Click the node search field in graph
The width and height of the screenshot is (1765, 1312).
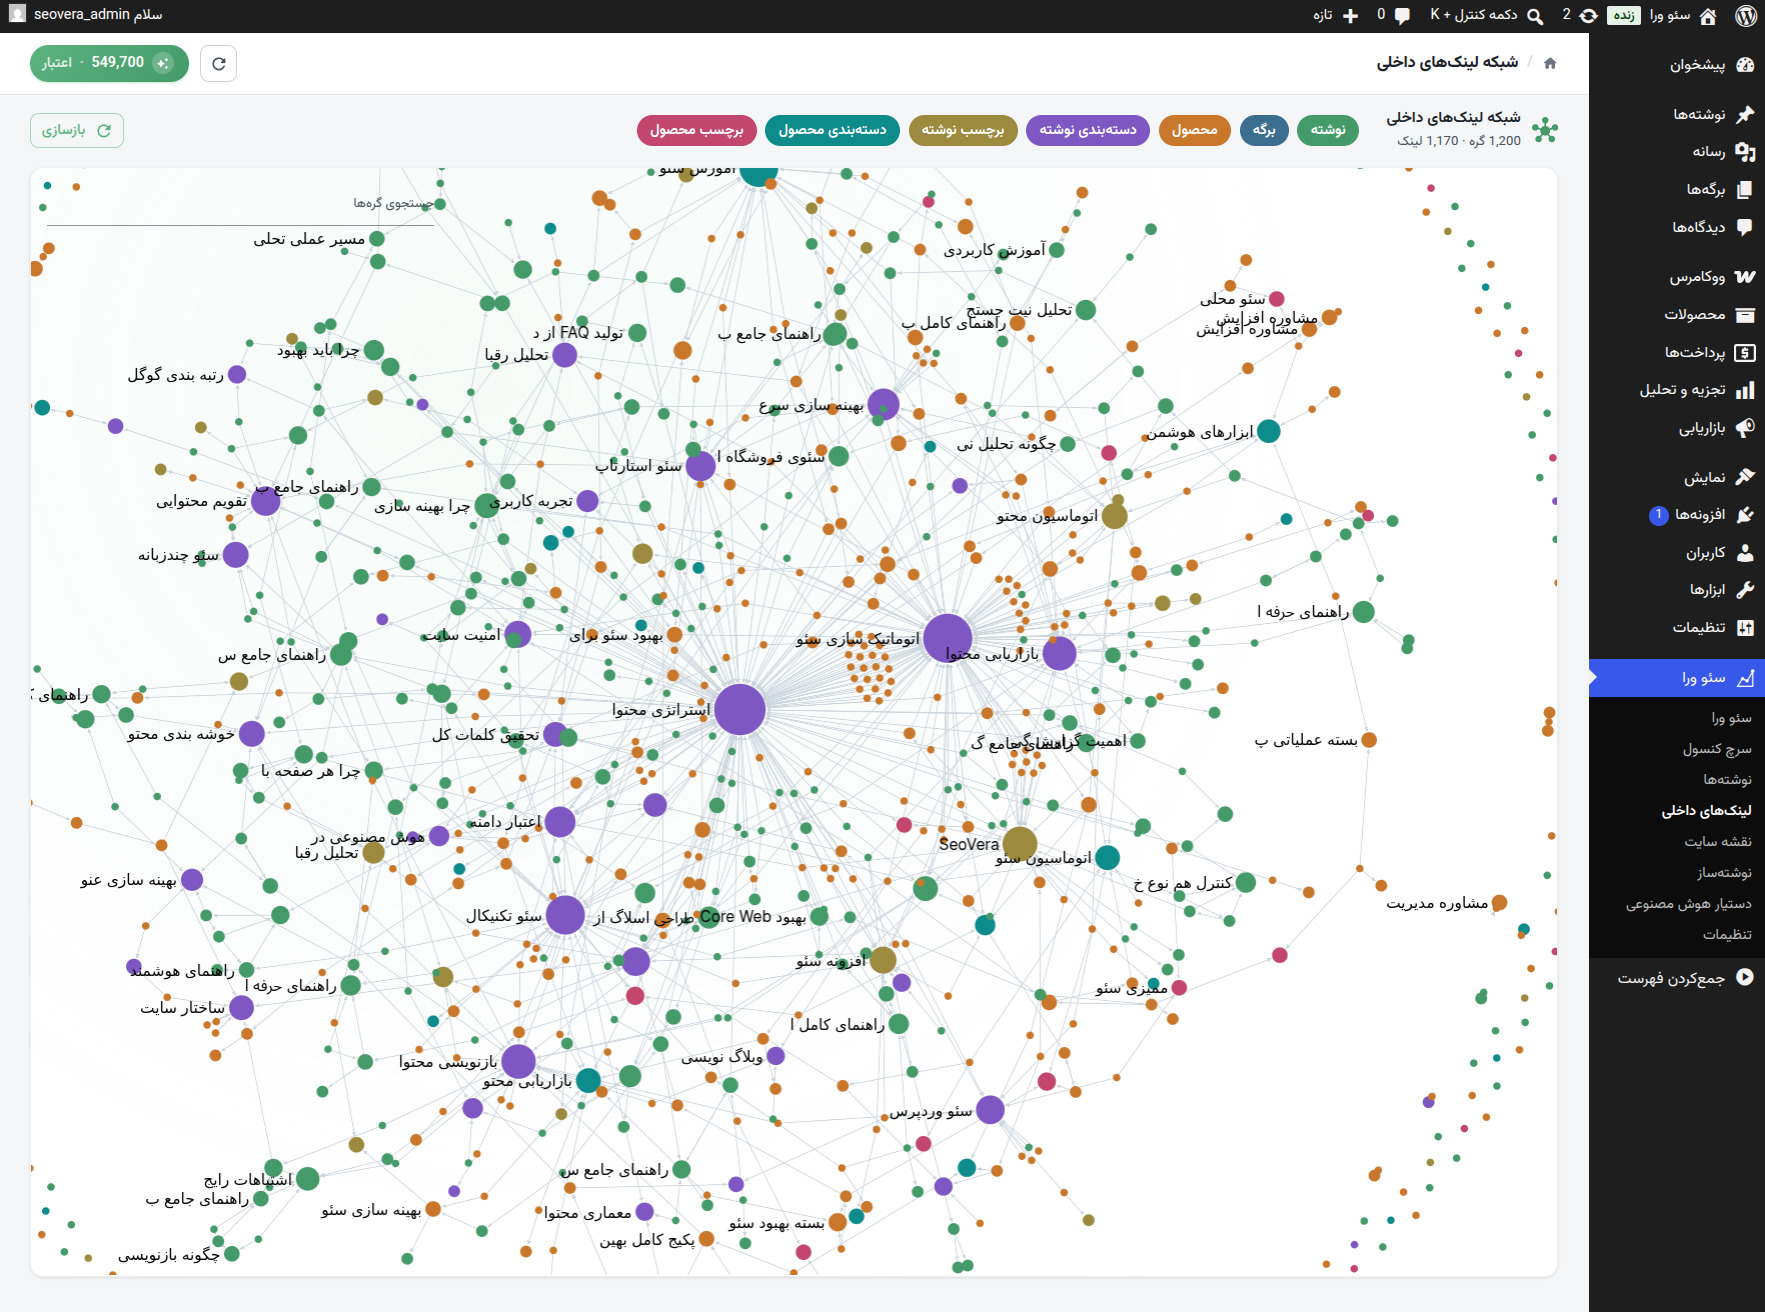click(240, 204)
